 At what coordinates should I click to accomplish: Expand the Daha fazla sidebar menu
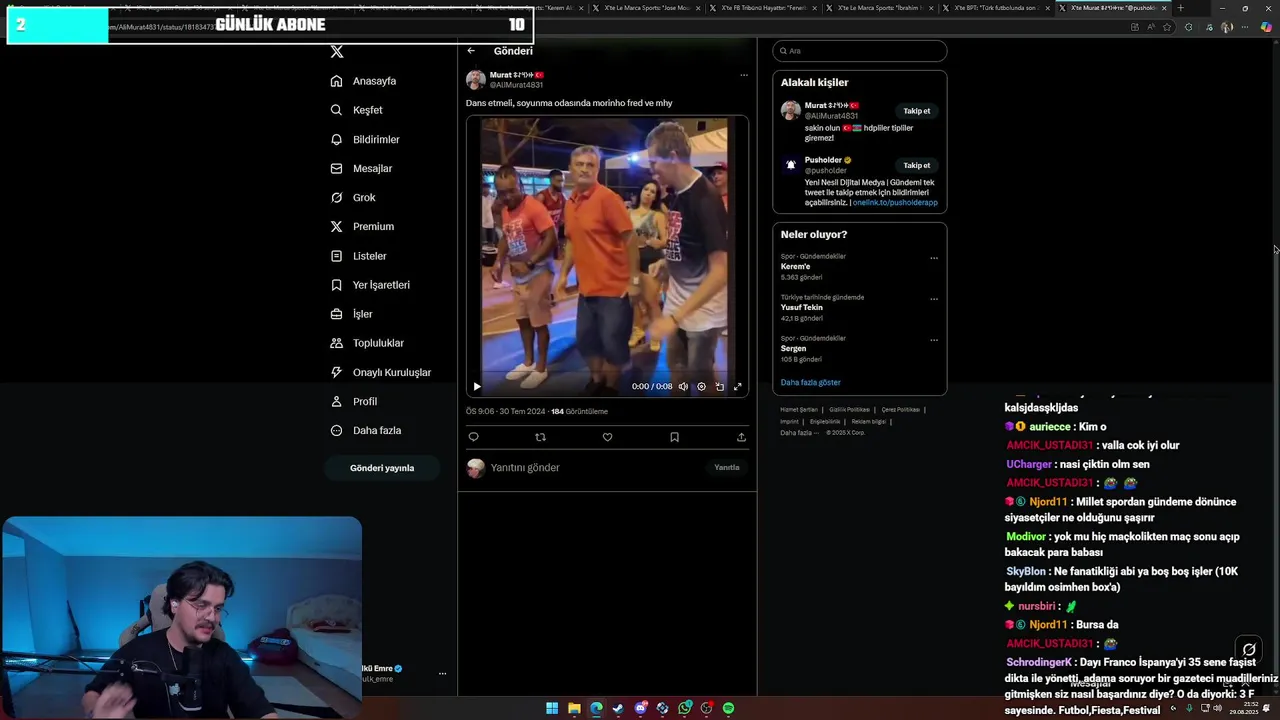pyautogui.click(x=366, y=430)
